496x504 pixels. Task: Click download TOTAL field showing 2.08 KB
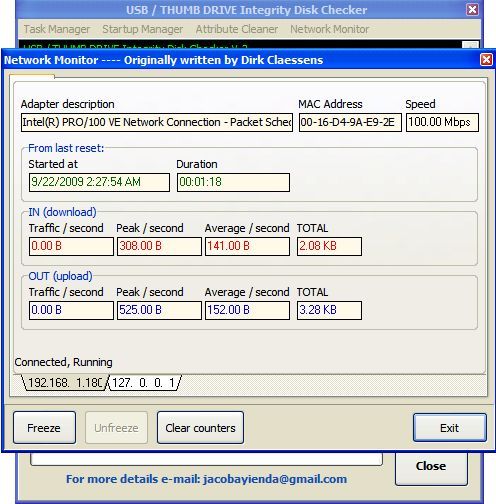[329, 246]
